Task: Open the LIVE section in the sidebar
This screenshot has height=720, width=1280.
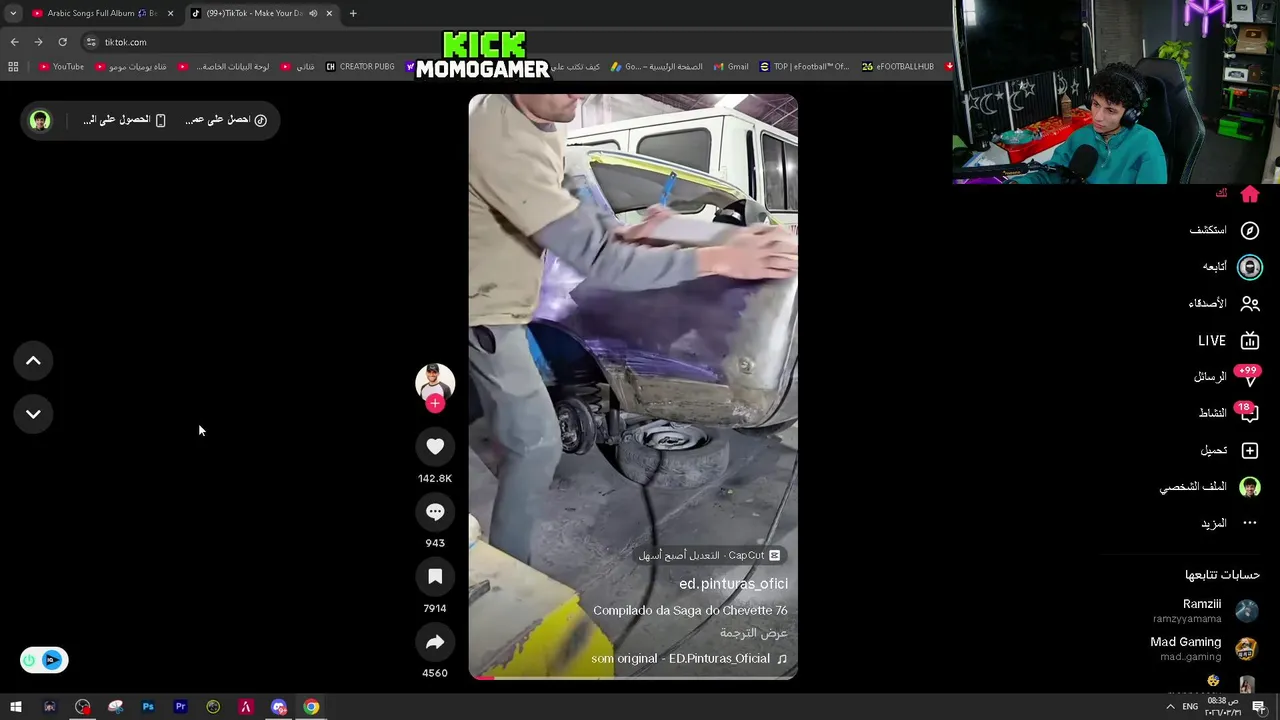Action: tap(1229, 341)
